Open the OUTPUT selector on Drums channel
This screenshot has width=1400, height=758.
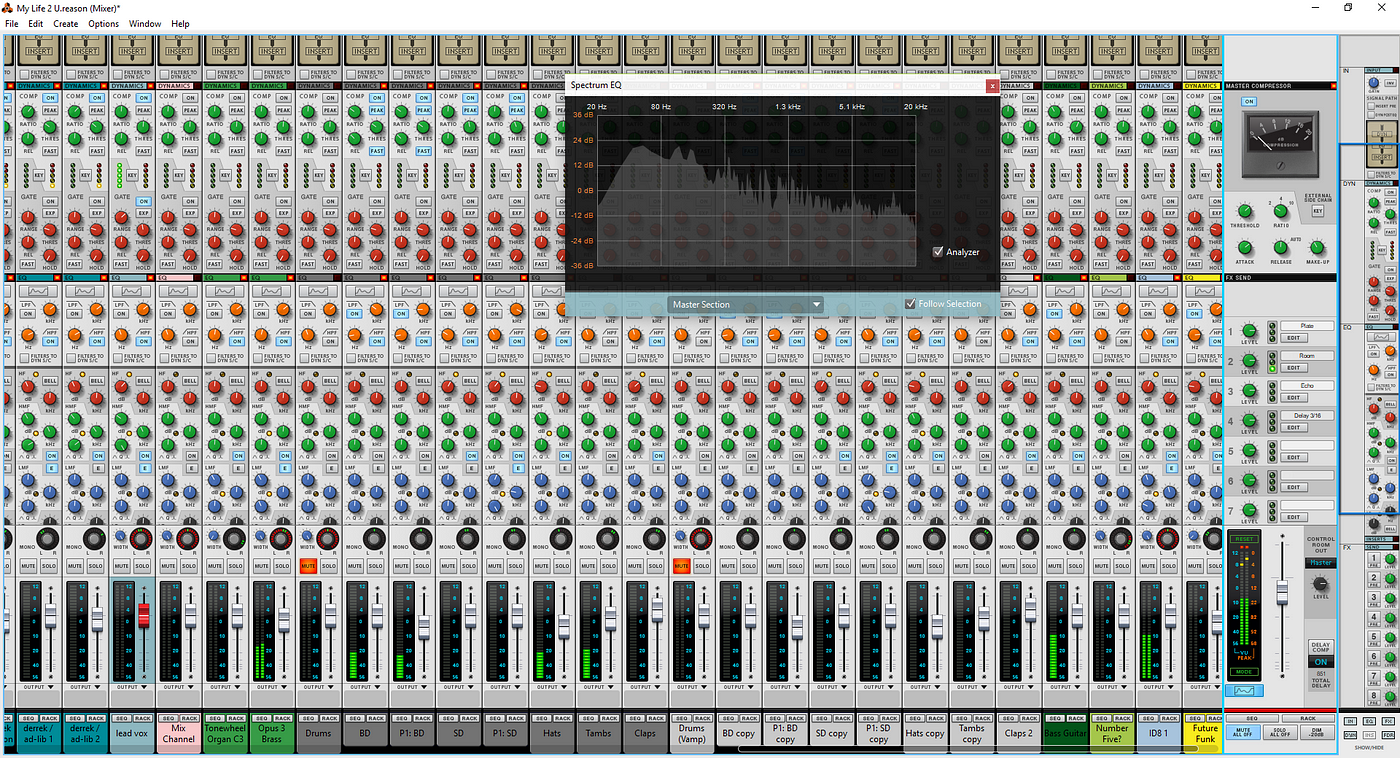[321, 687]
